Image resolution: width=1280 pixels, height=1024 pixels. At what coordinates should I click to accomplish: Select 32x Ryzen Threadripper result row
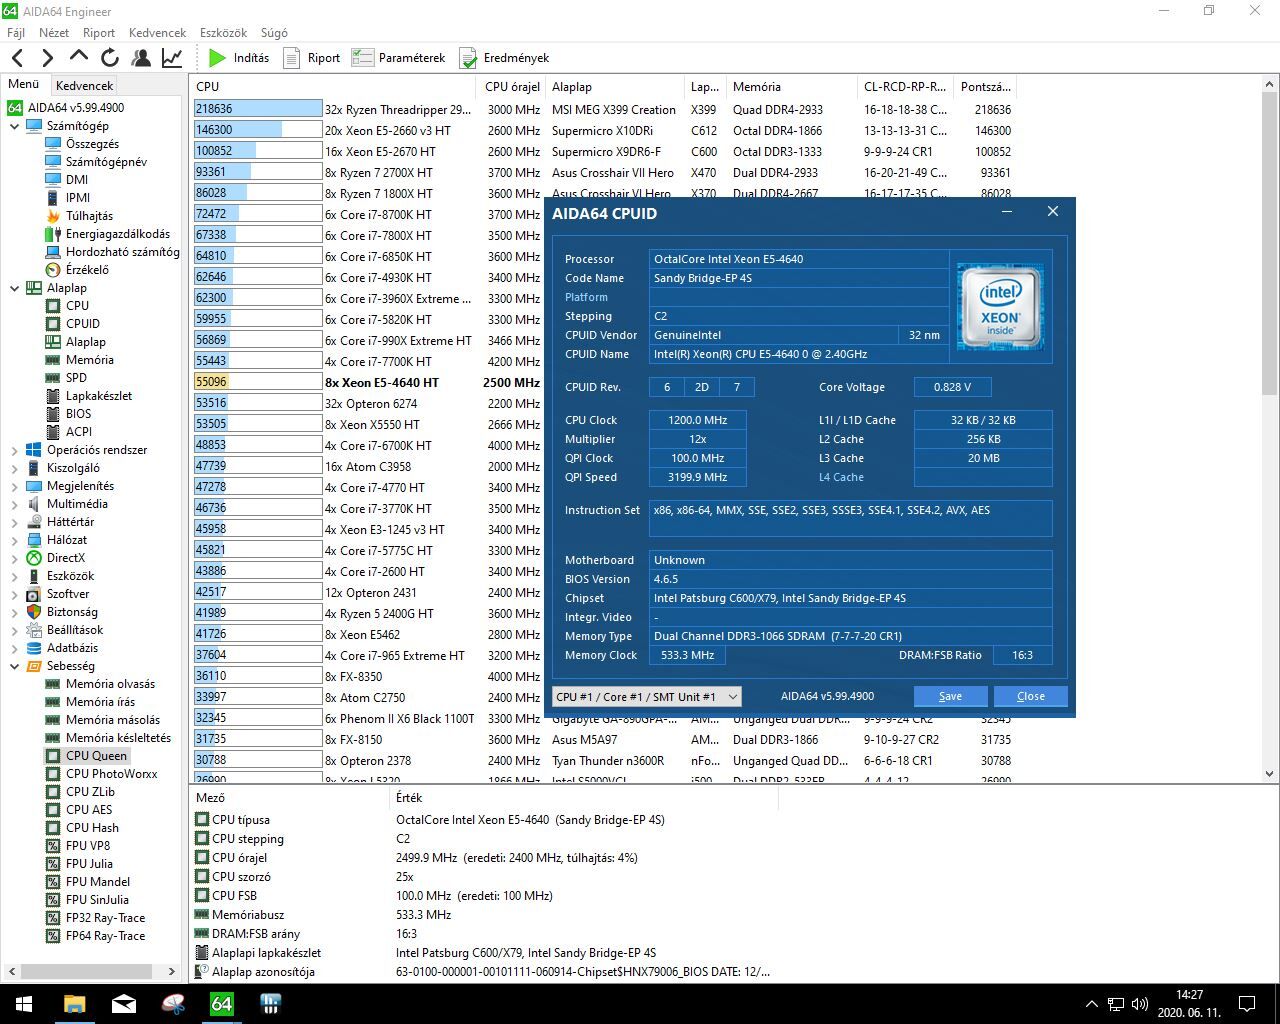tap(602, 110)
